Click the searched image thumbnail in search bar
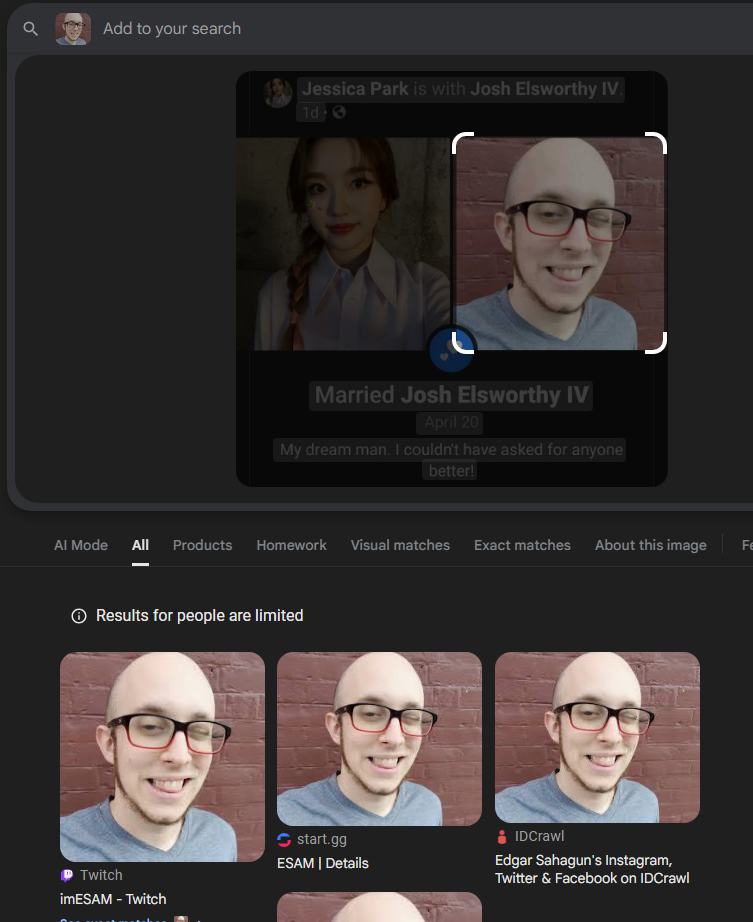753x922 pixels. (x=73, y=28)
